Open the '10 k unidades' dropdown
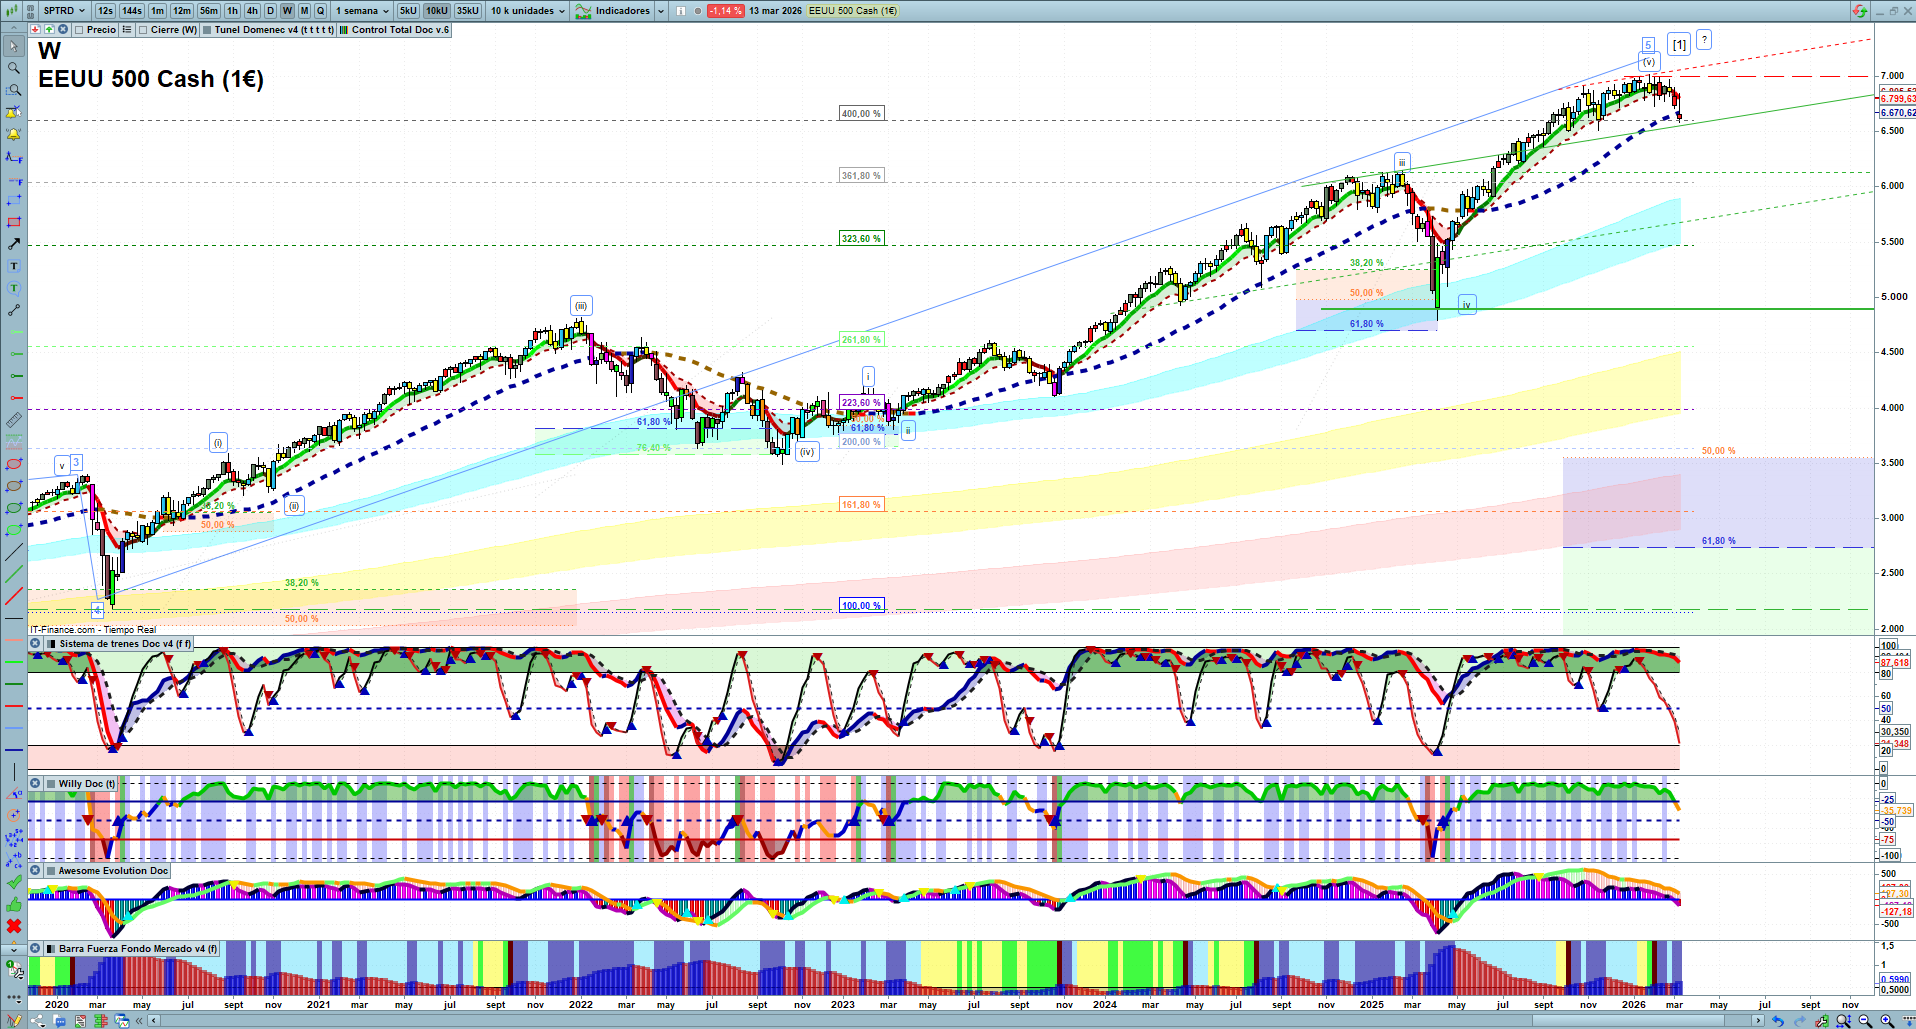 click(x=527, y=11)
